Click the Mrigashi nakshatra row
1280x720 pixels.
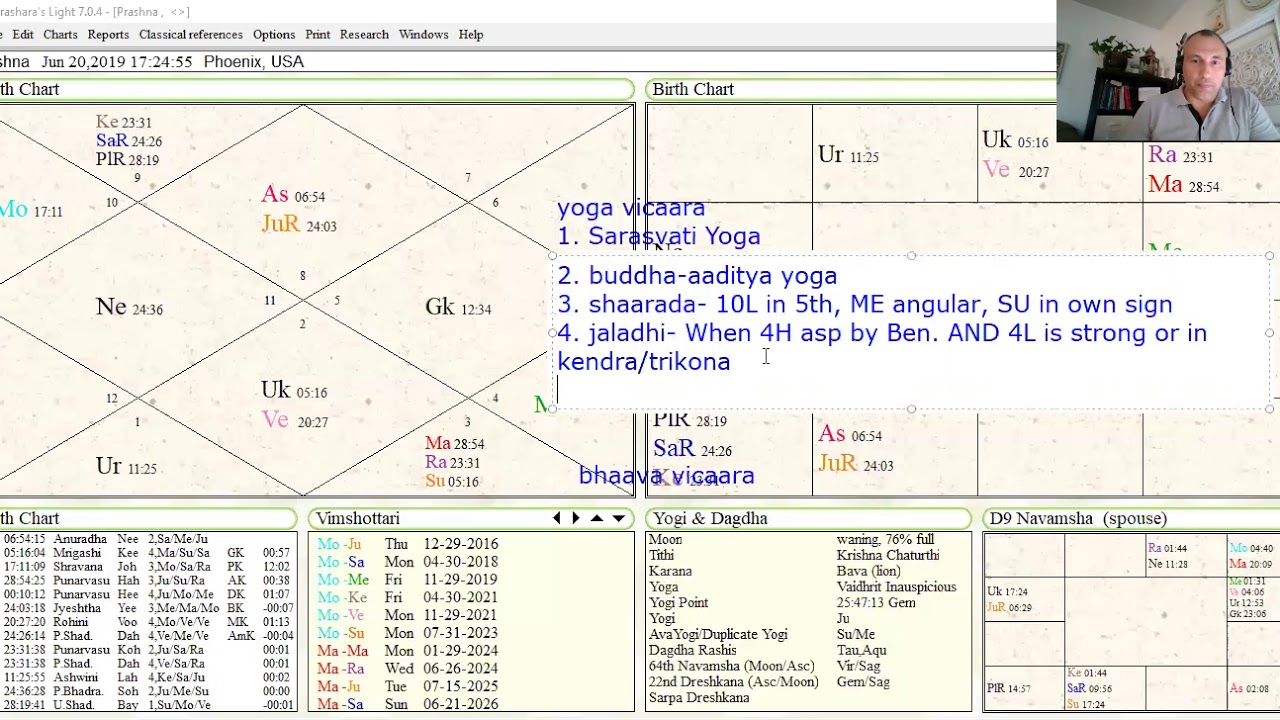pos(145,553)
